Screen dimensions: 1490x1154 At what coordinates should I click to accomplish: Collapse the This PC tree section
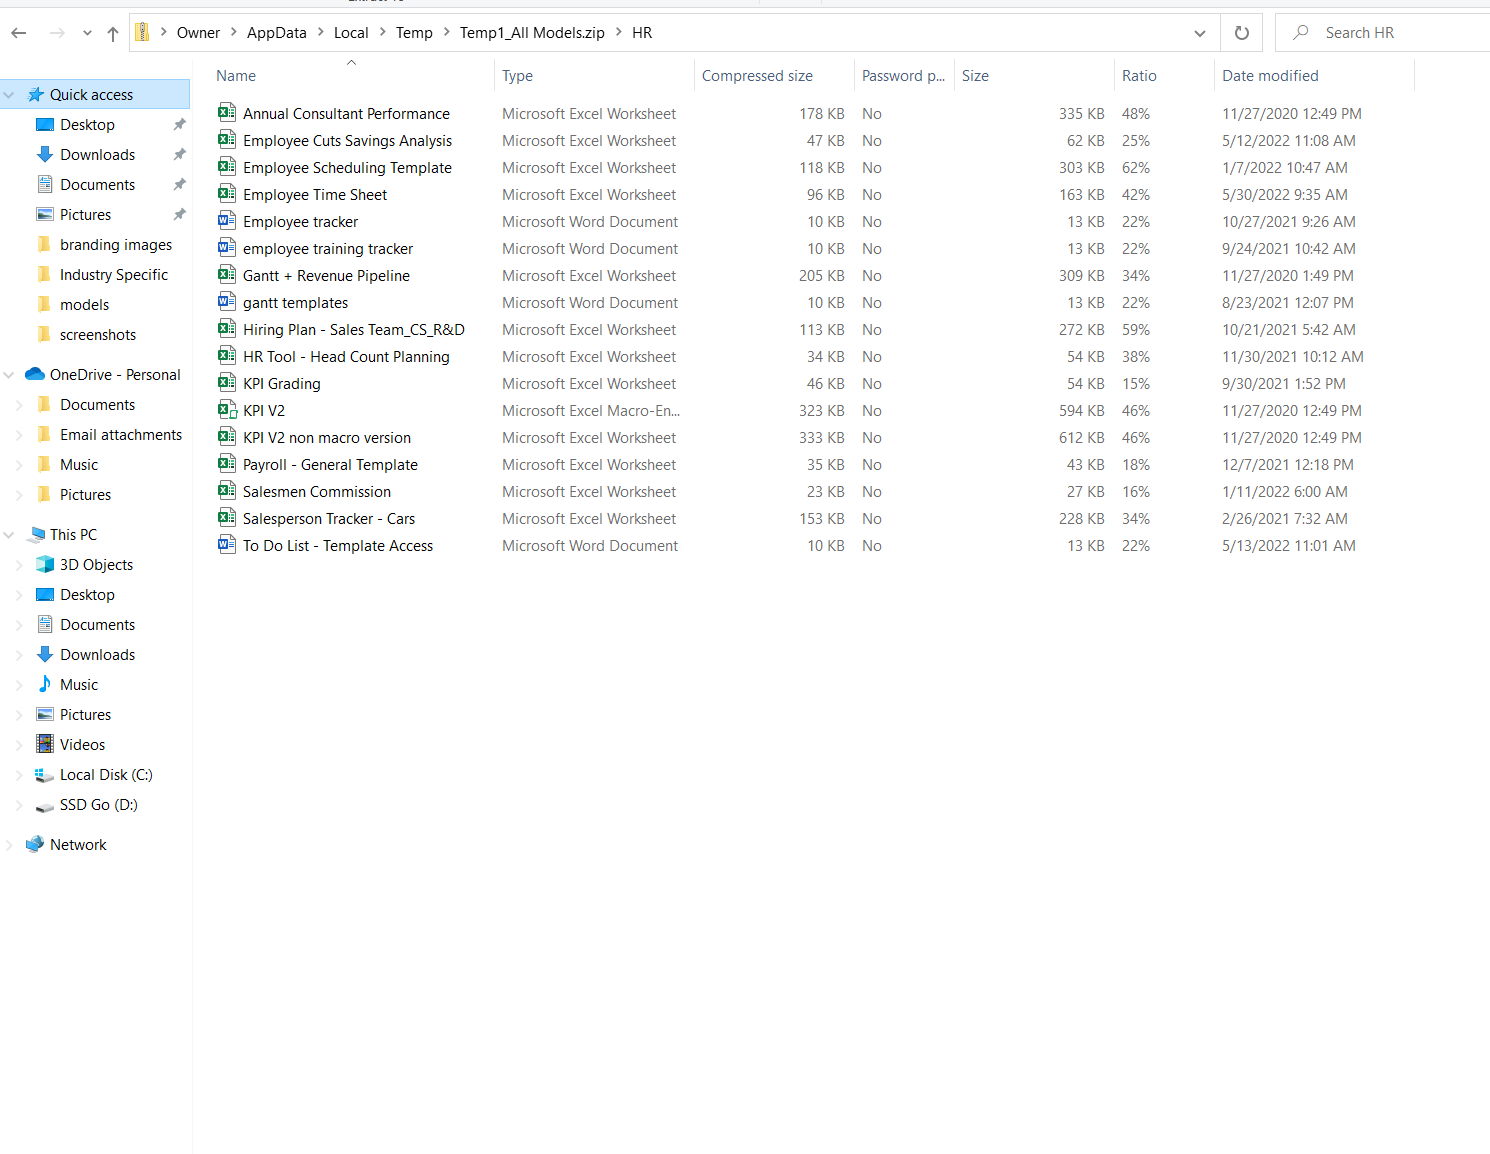(9, 535)
